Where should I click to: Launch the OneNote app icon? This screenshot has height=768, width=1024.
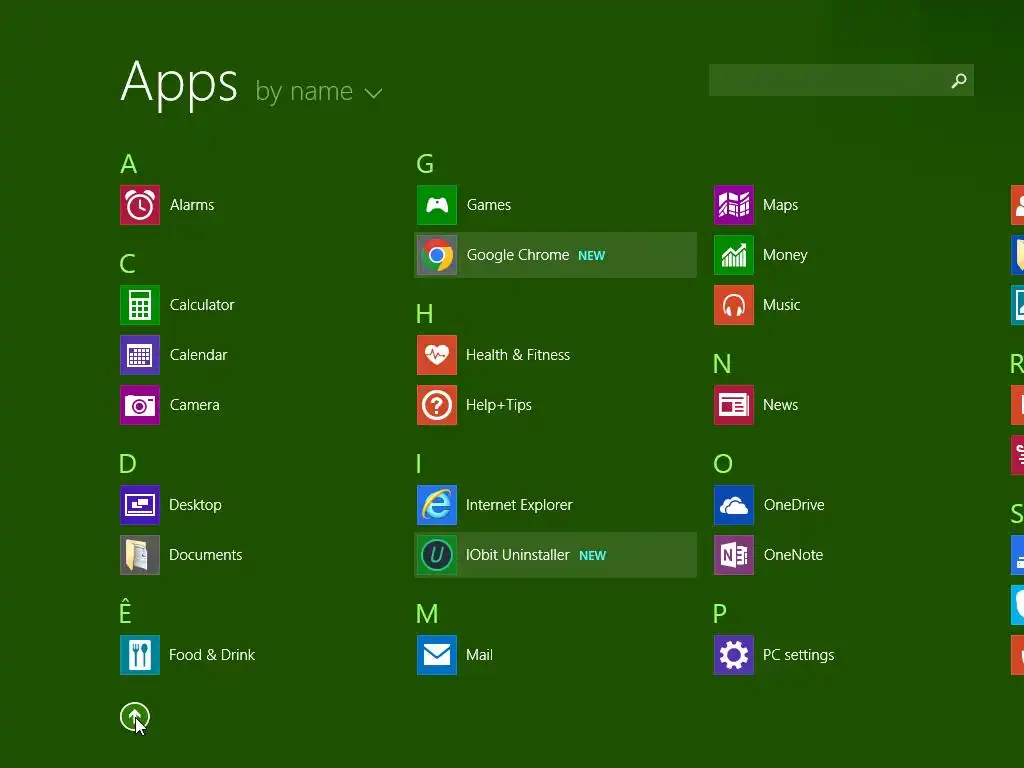pos(734,555)
